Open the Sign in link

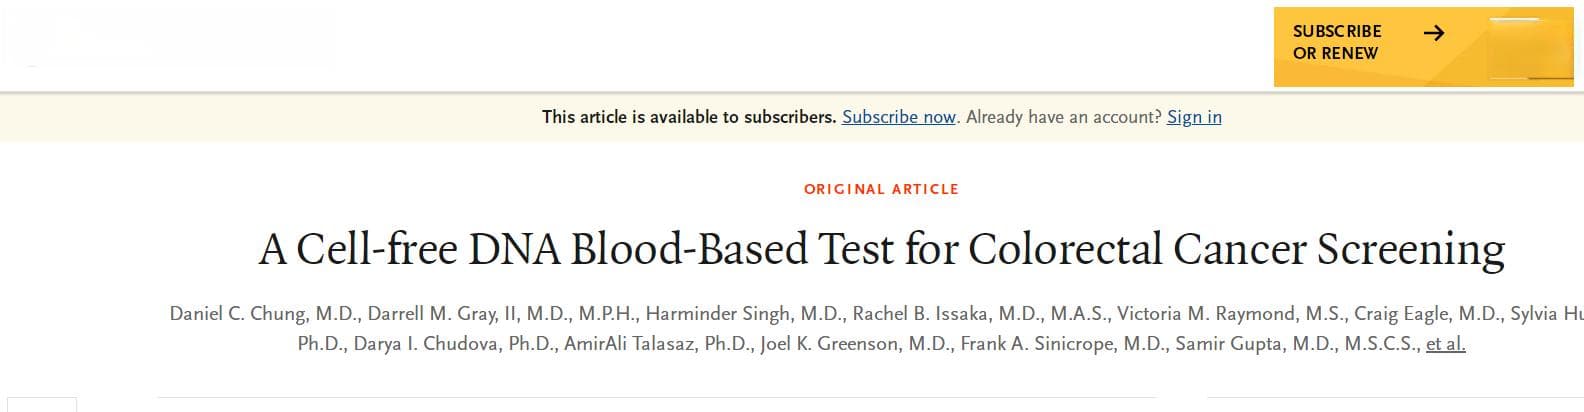pos(1194,117)
